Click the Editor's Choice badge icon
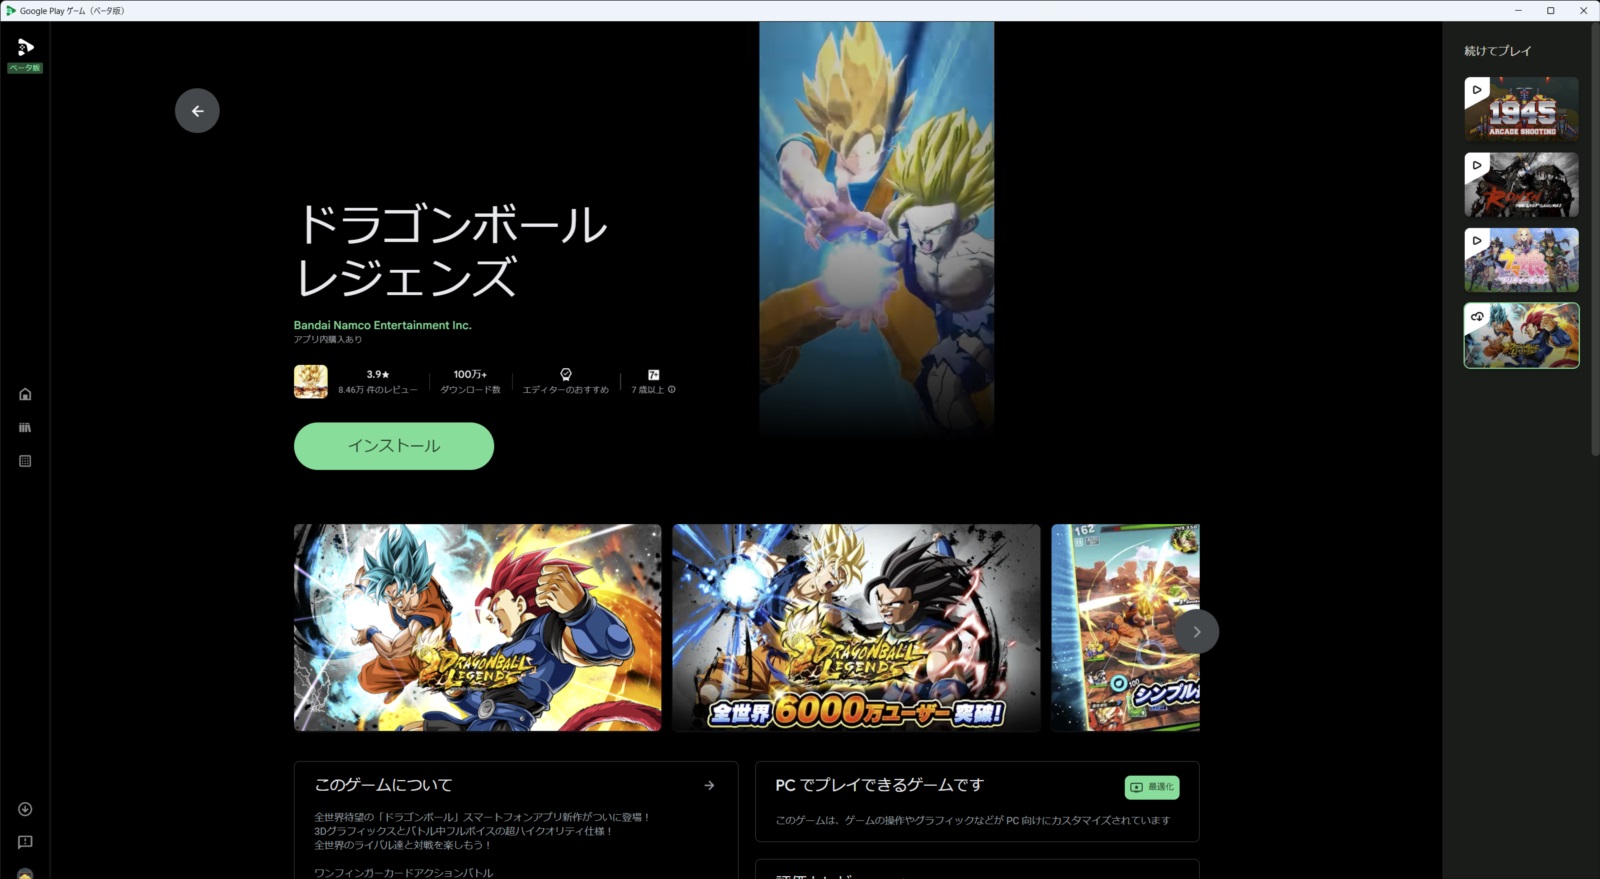This screenshot has height=879, width=1600. pyautogui.click(x=566, y=374)
